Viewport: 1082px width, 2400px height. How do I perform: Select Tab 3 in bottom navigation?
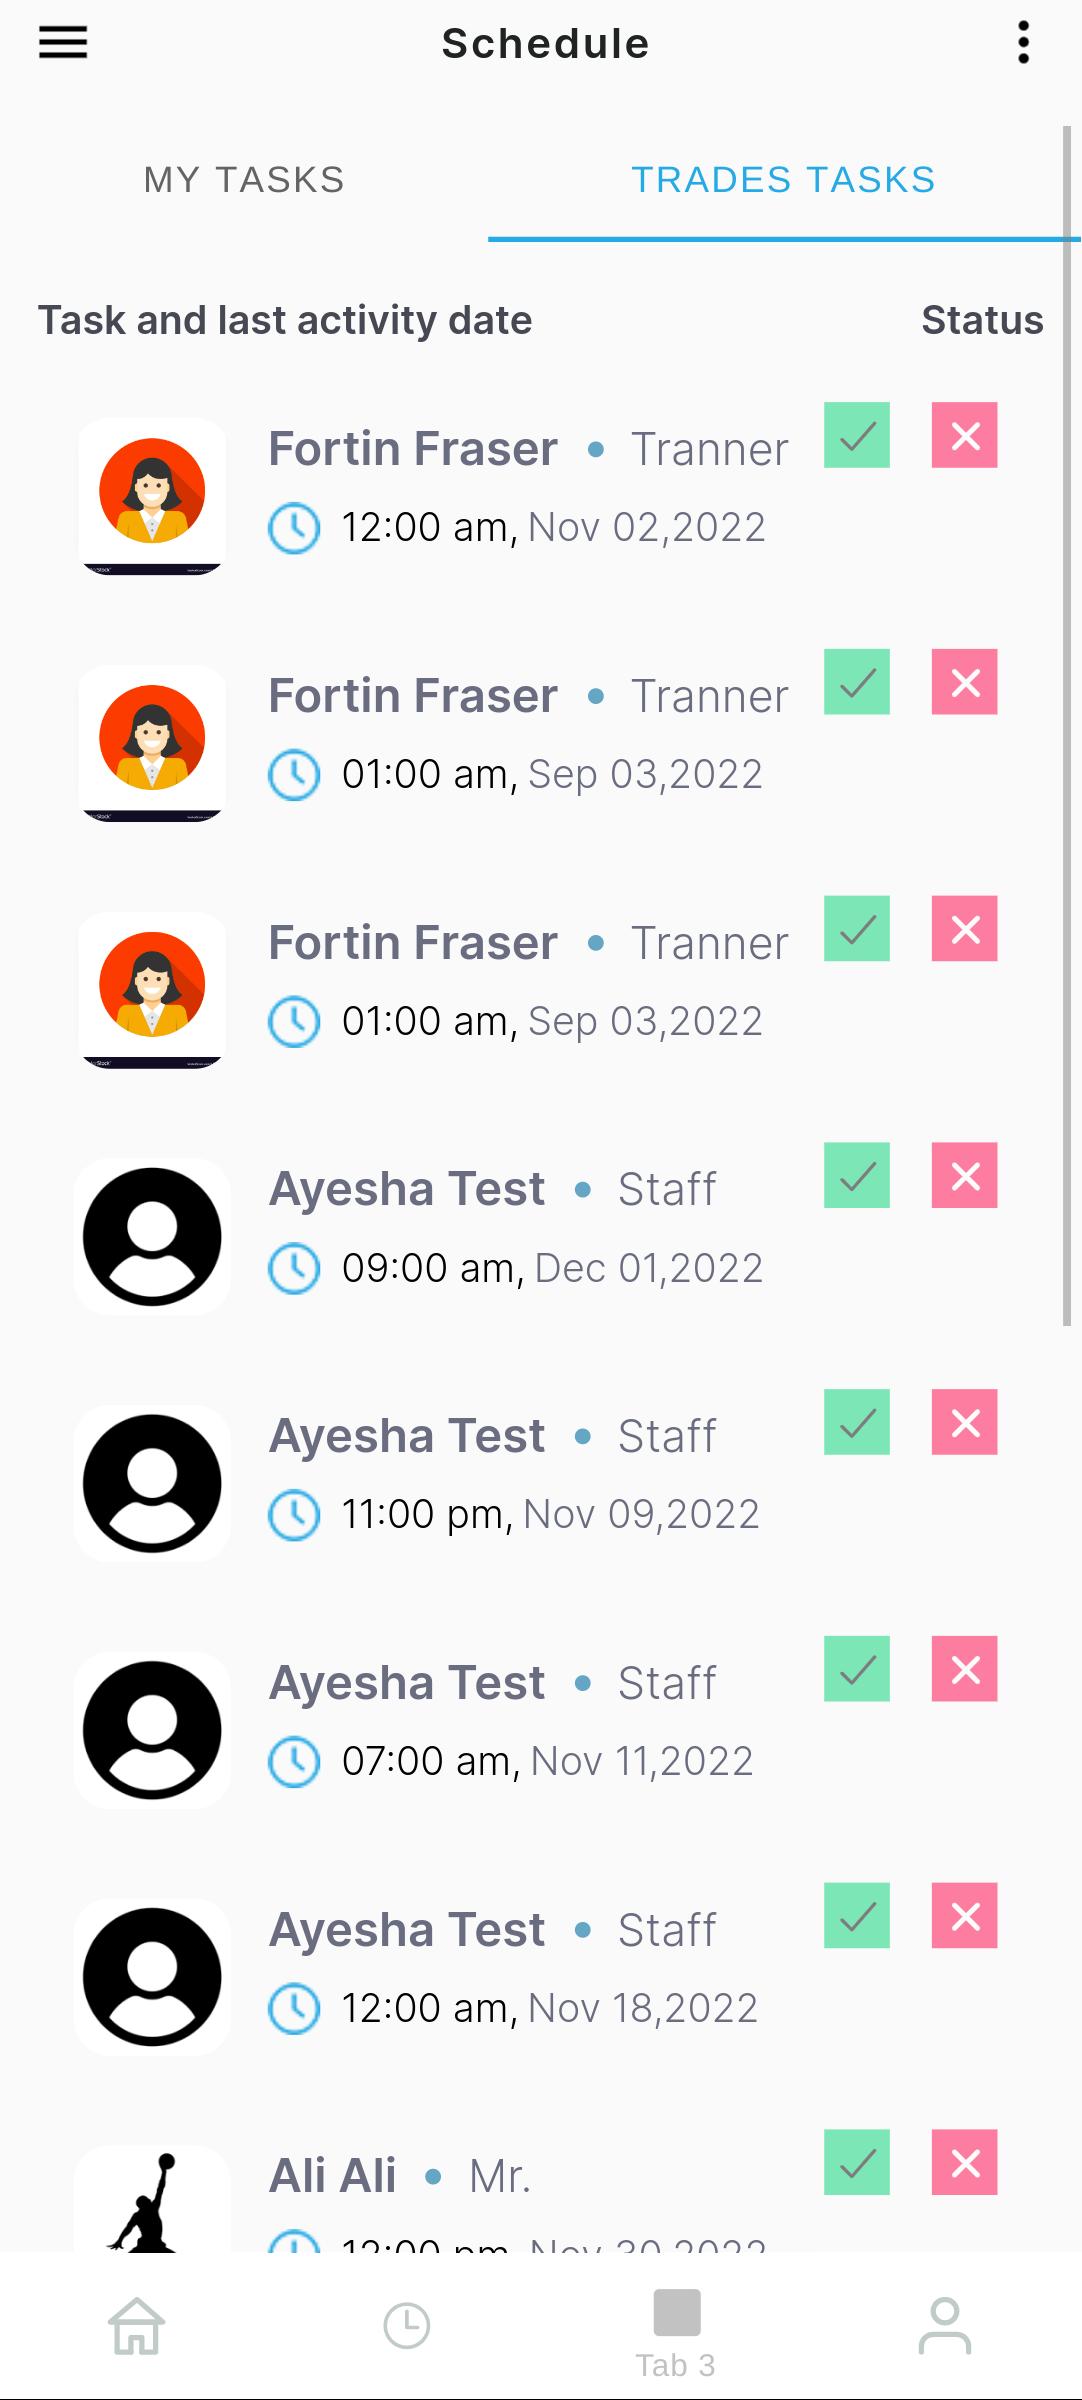[x=676, y=2334]
